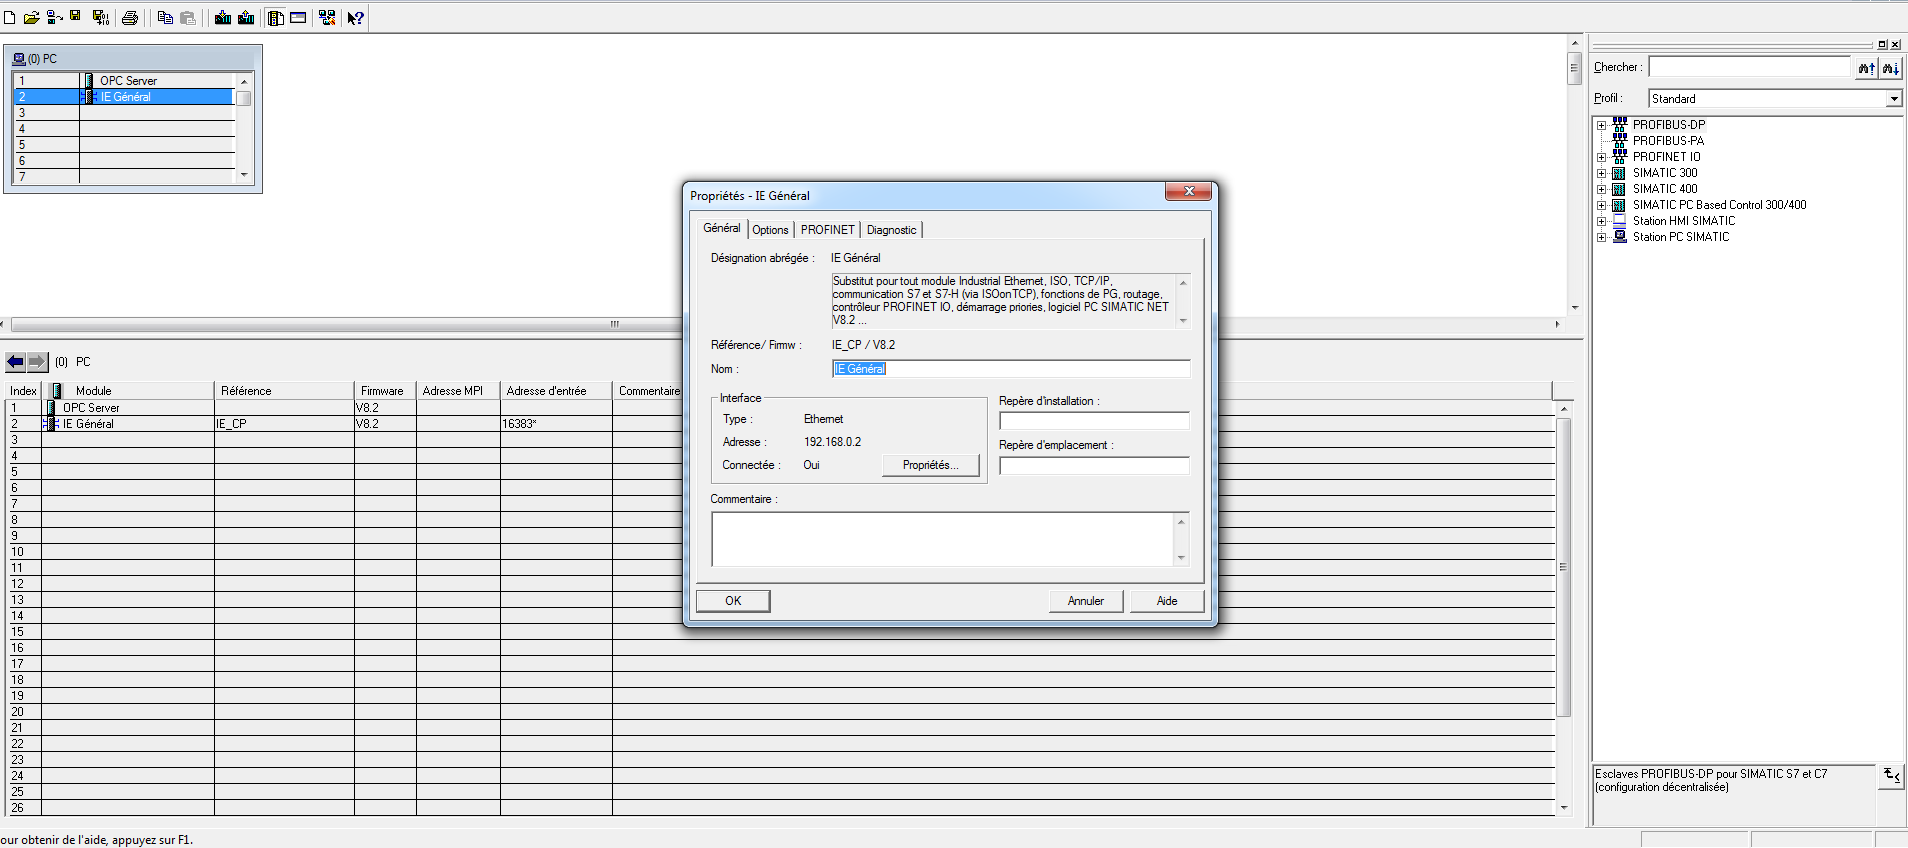Click the Download to module icon
The height and width of the screenshot is (848, 1908).
pos(223,18)
